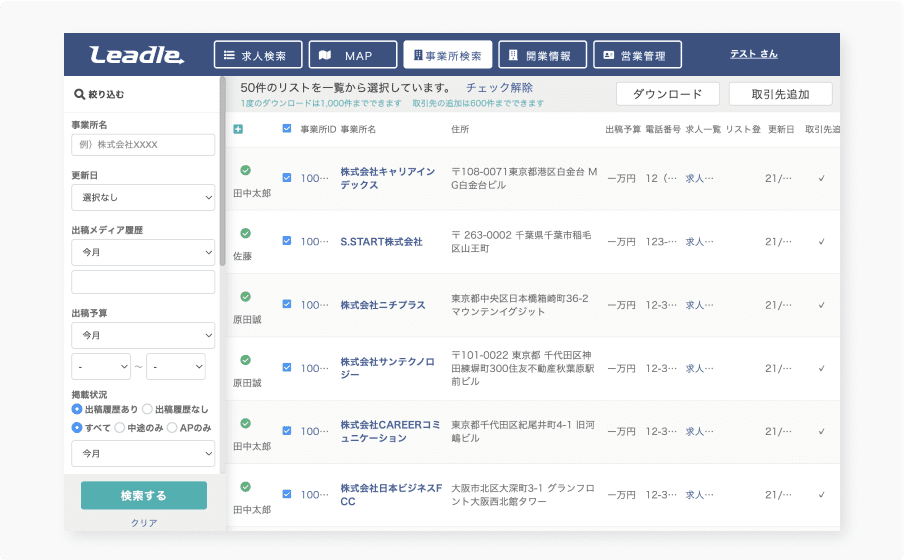
Task: Click green status icon in 株式会社キャリアインデックス row
Action: (245, 170)
